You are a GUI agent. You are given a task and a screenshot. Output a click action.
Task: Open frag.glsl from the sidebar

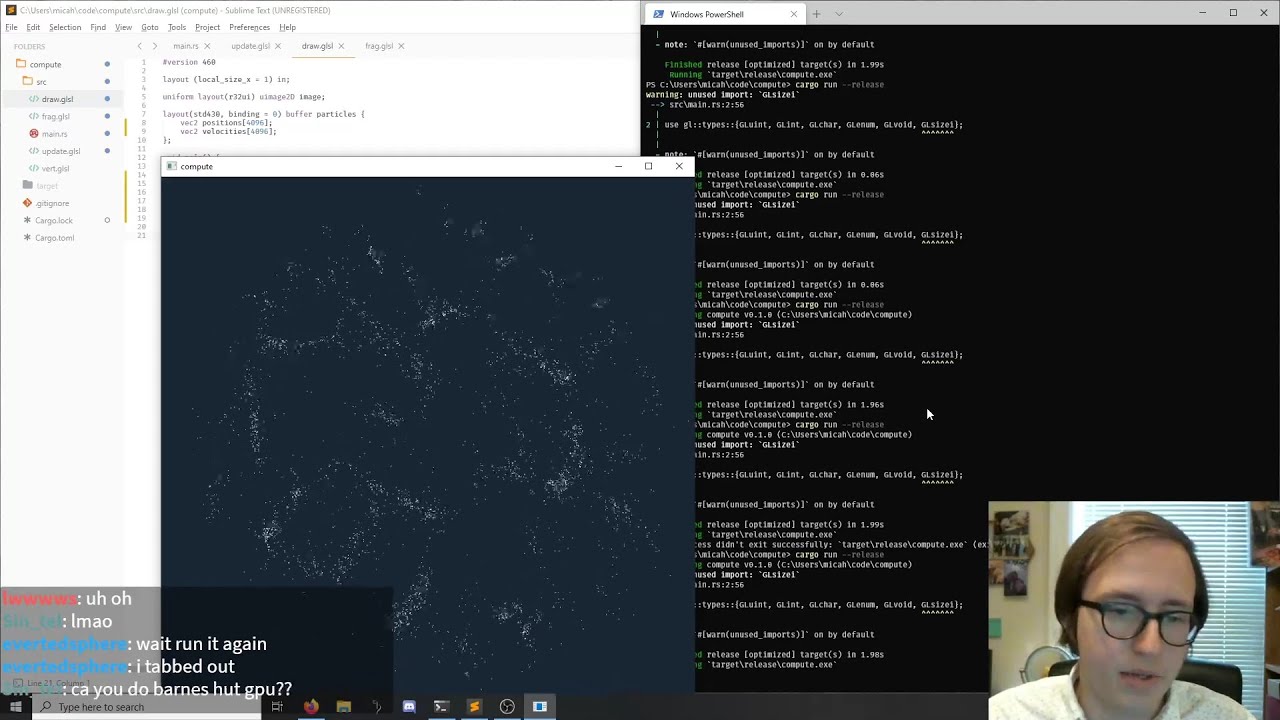tap(56, 116)
